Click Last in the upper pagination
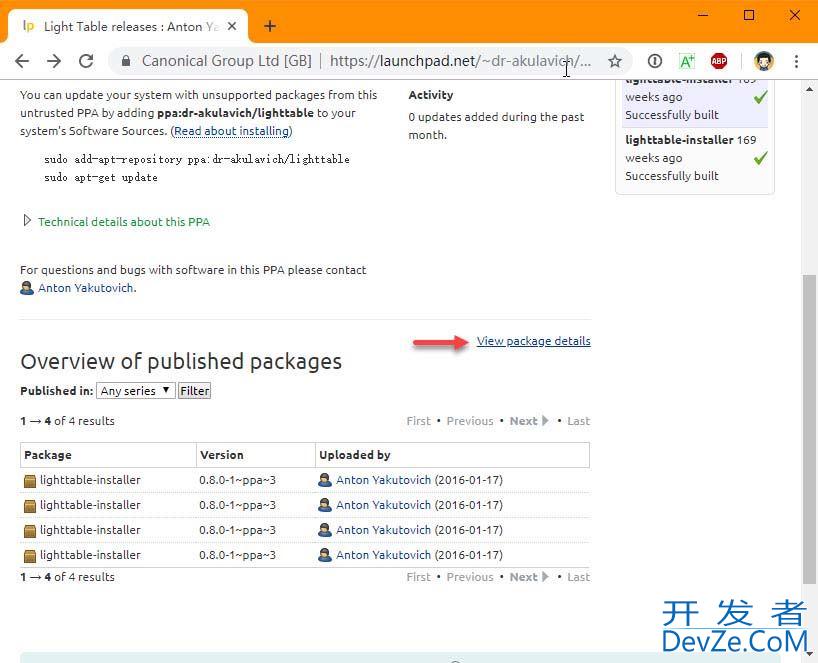This screenshot has height=663, width=818. click(x=579, y=421)
